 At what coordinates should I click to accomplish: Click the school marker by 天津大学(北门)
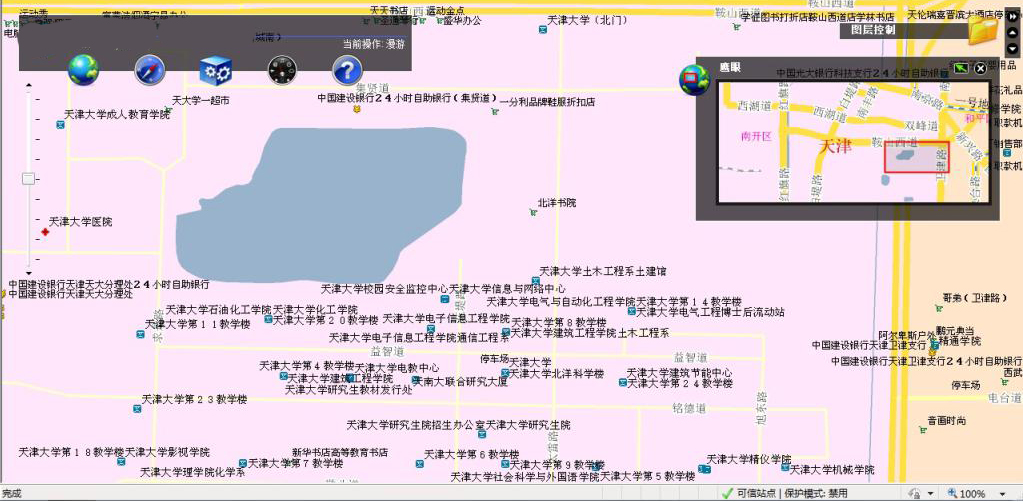click(x=543, y=29)
